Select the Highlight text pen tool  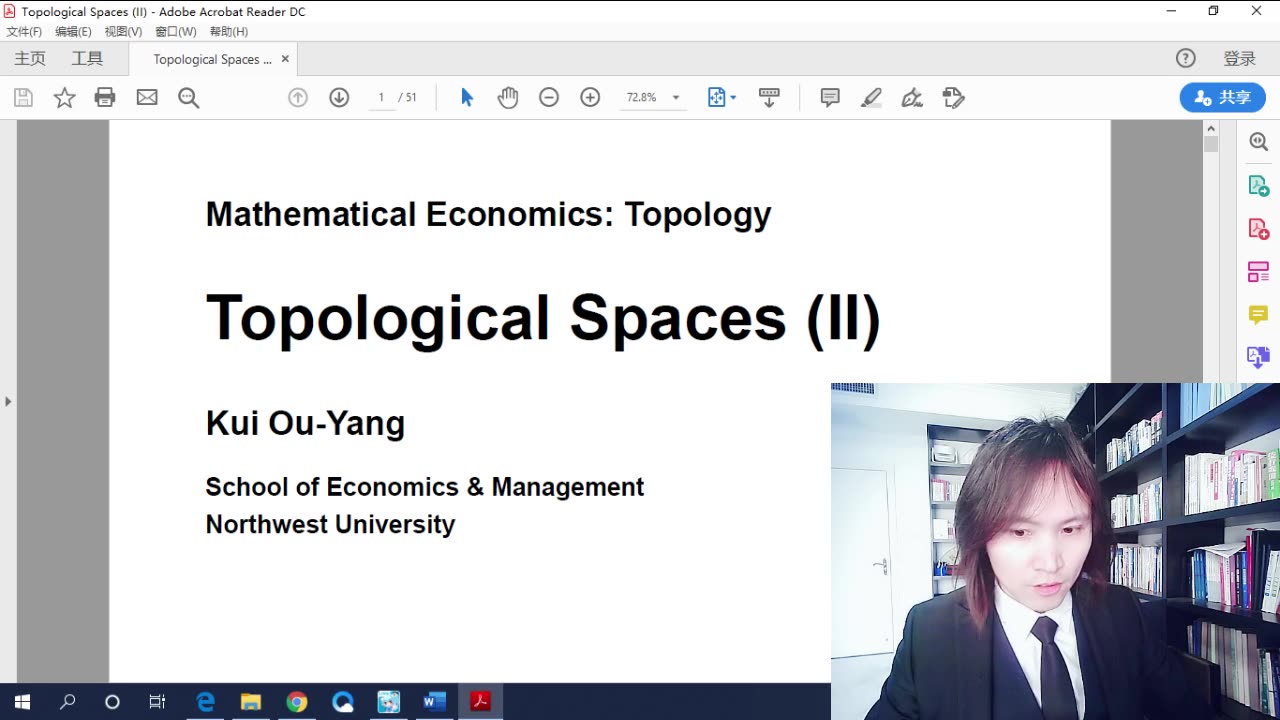point(871,97)
